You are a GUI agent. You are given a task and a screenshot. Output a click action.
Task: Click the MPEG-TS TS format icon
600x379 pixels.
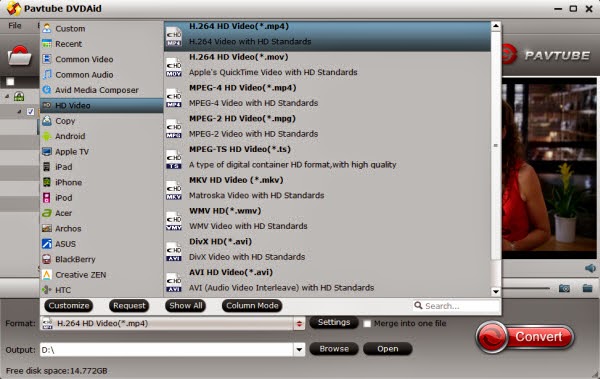pos(174,159)
